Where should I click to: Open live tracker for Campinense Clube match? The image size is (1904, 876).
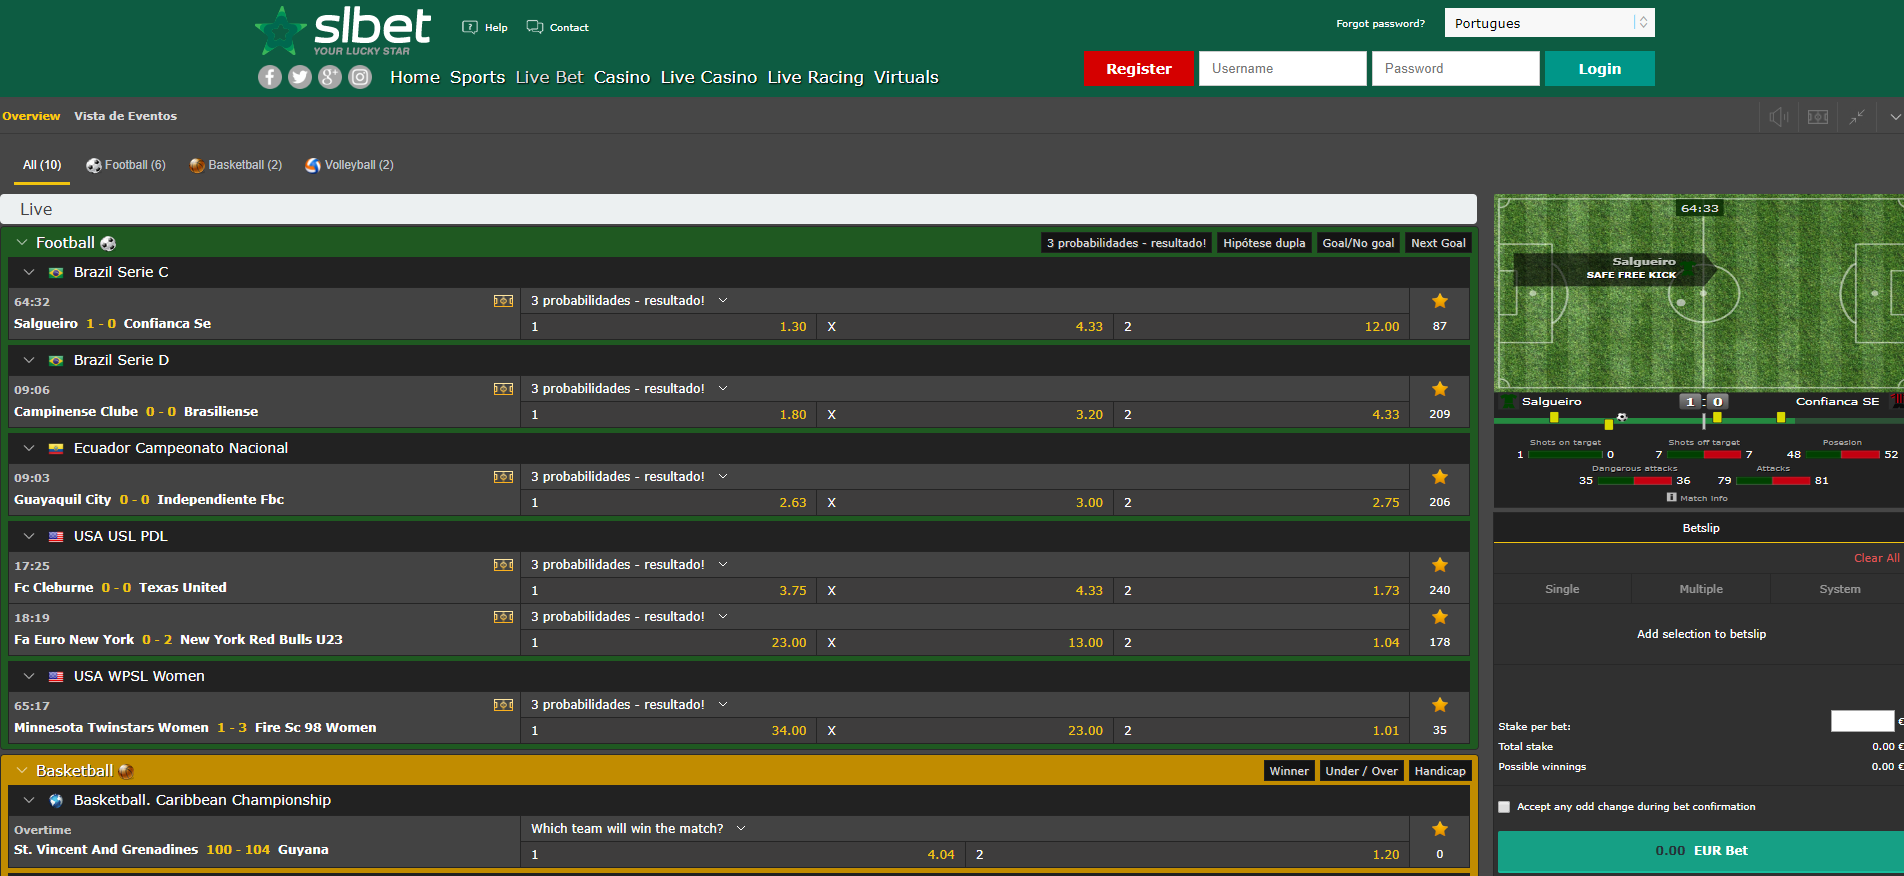point(503,389)
